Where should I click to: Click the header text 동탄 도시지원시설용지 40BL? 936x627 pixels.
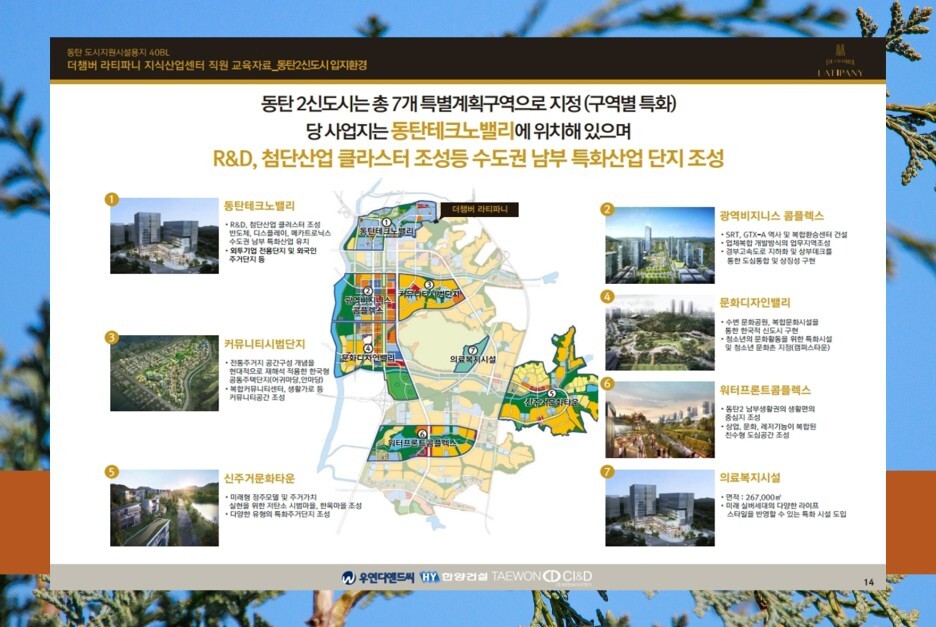(118, 53)
